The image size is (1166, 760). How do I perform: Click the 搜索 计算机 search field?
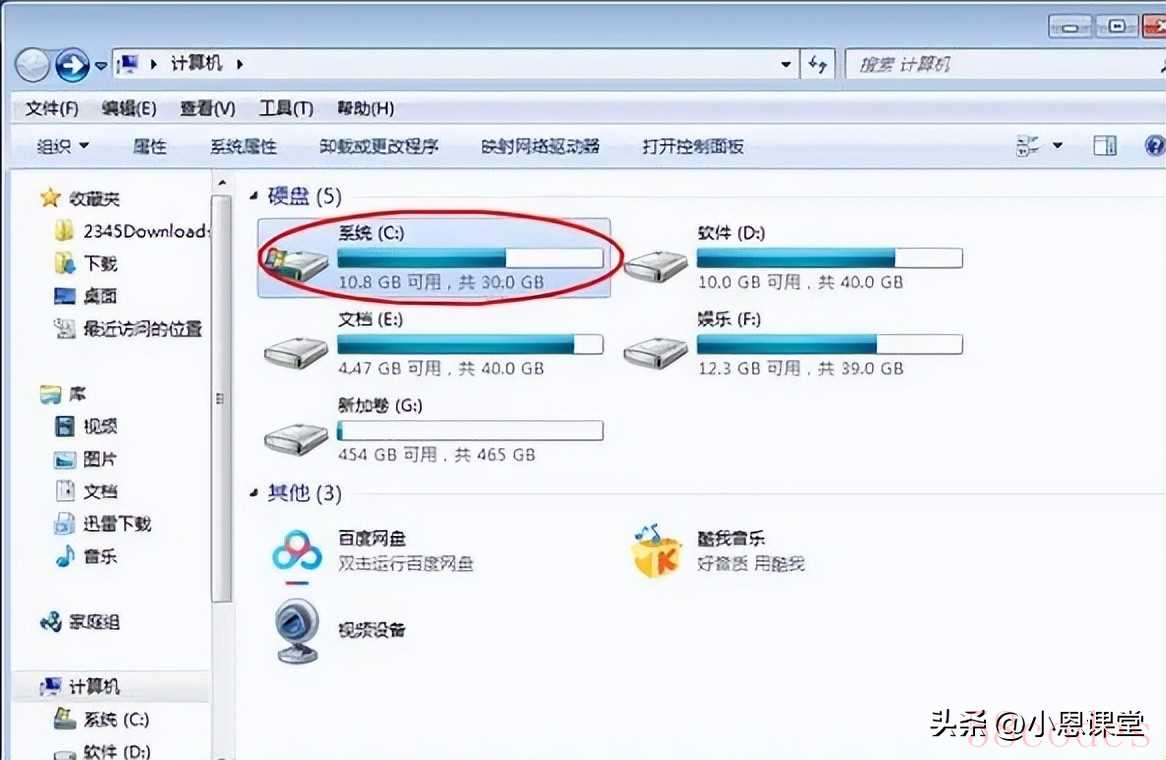coord(1005,65)
